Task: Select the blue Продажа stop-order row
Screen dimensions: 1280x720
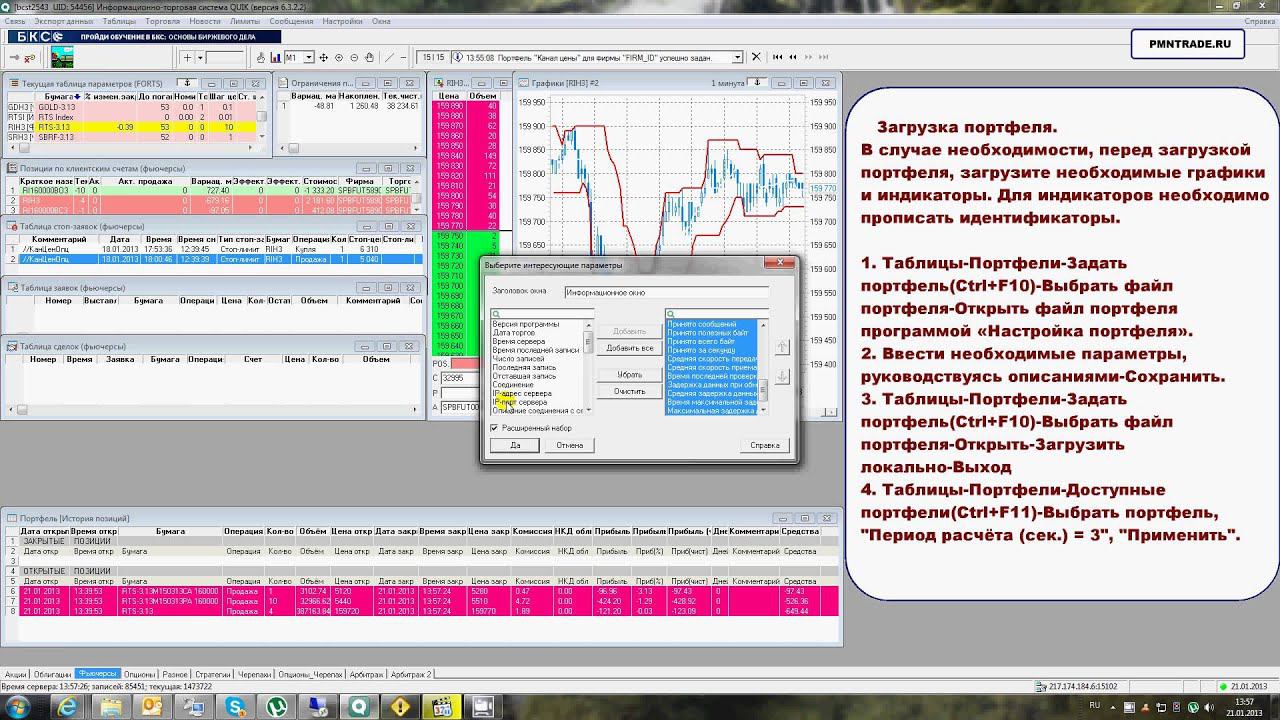Action: point(215,259)
